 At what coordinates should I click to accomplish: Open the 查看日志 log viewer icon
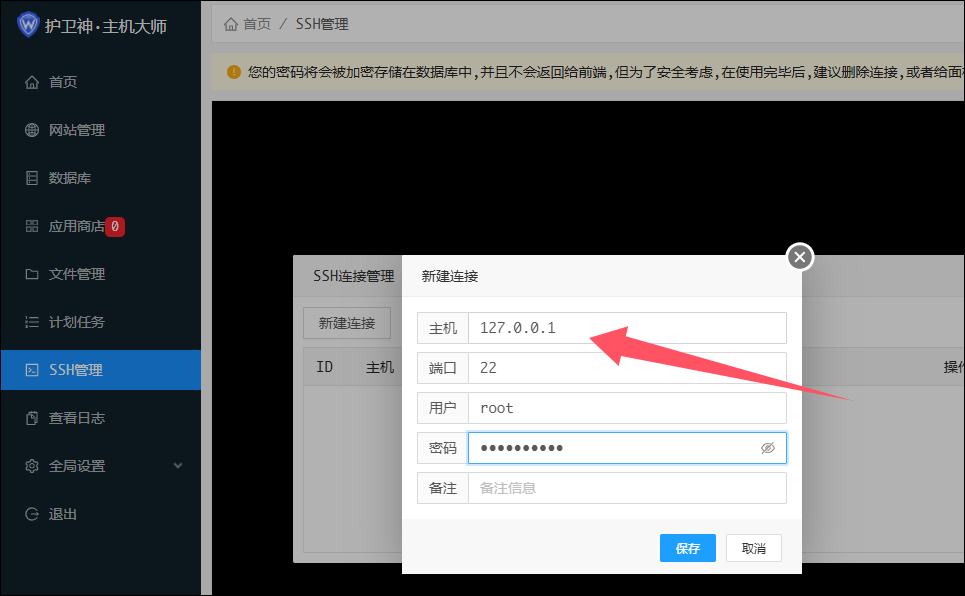click(31, 417)
